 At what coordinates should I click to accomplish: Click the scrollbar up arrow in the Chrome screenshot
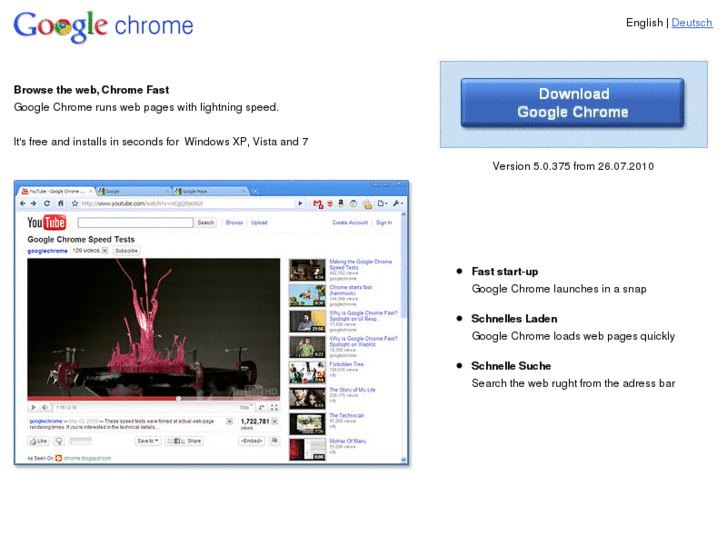pyautogui.click(x=403, y=215)
